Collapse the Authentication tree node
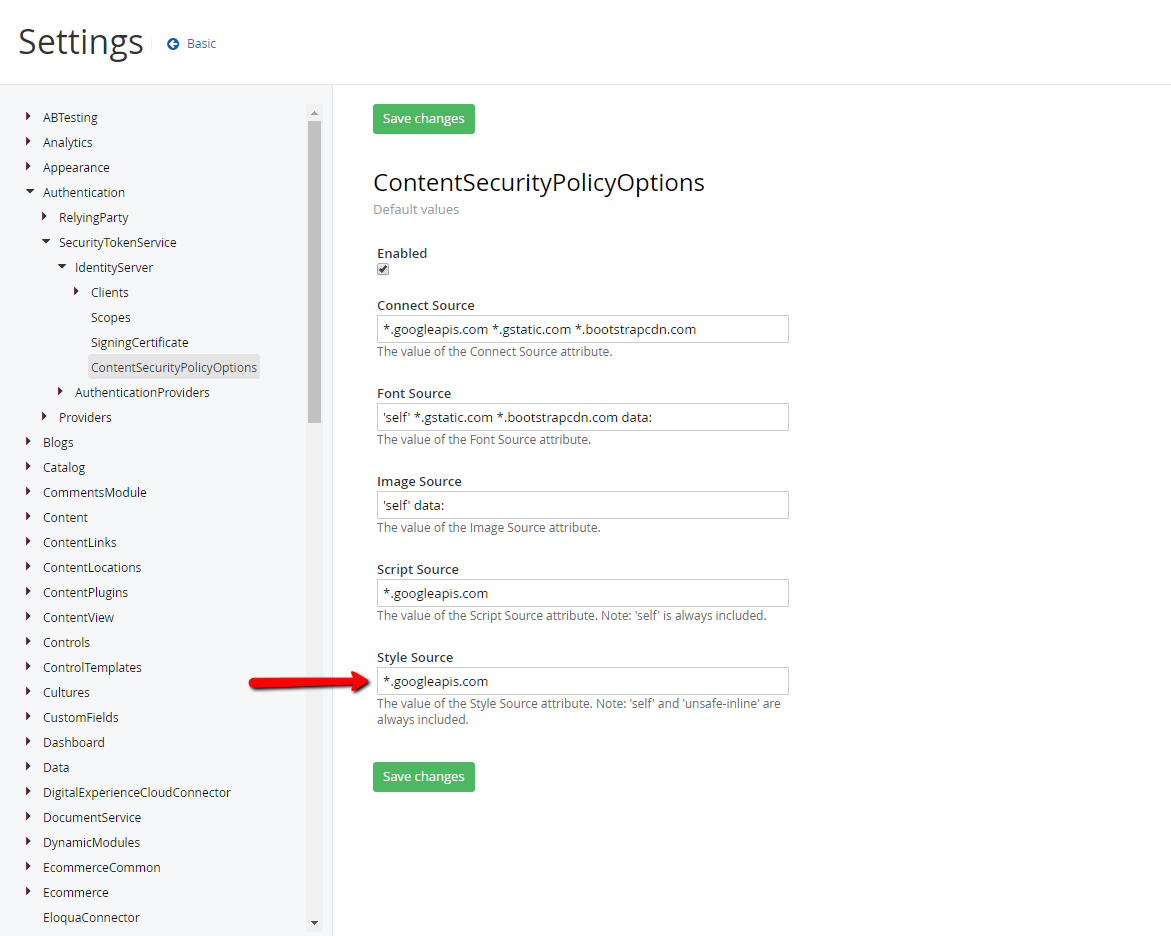This screenshot has height=936, width=1171. tap(30, 192)
